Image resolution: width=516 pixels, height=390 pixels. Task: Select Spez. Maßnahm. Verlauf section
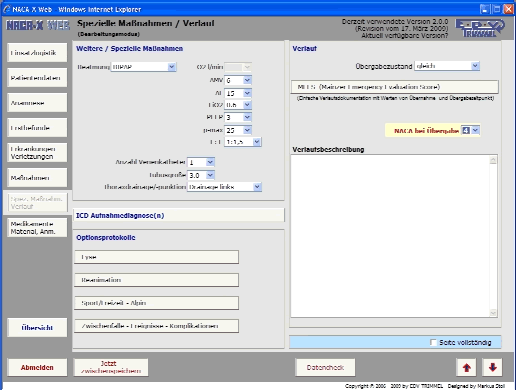(37, 203)
